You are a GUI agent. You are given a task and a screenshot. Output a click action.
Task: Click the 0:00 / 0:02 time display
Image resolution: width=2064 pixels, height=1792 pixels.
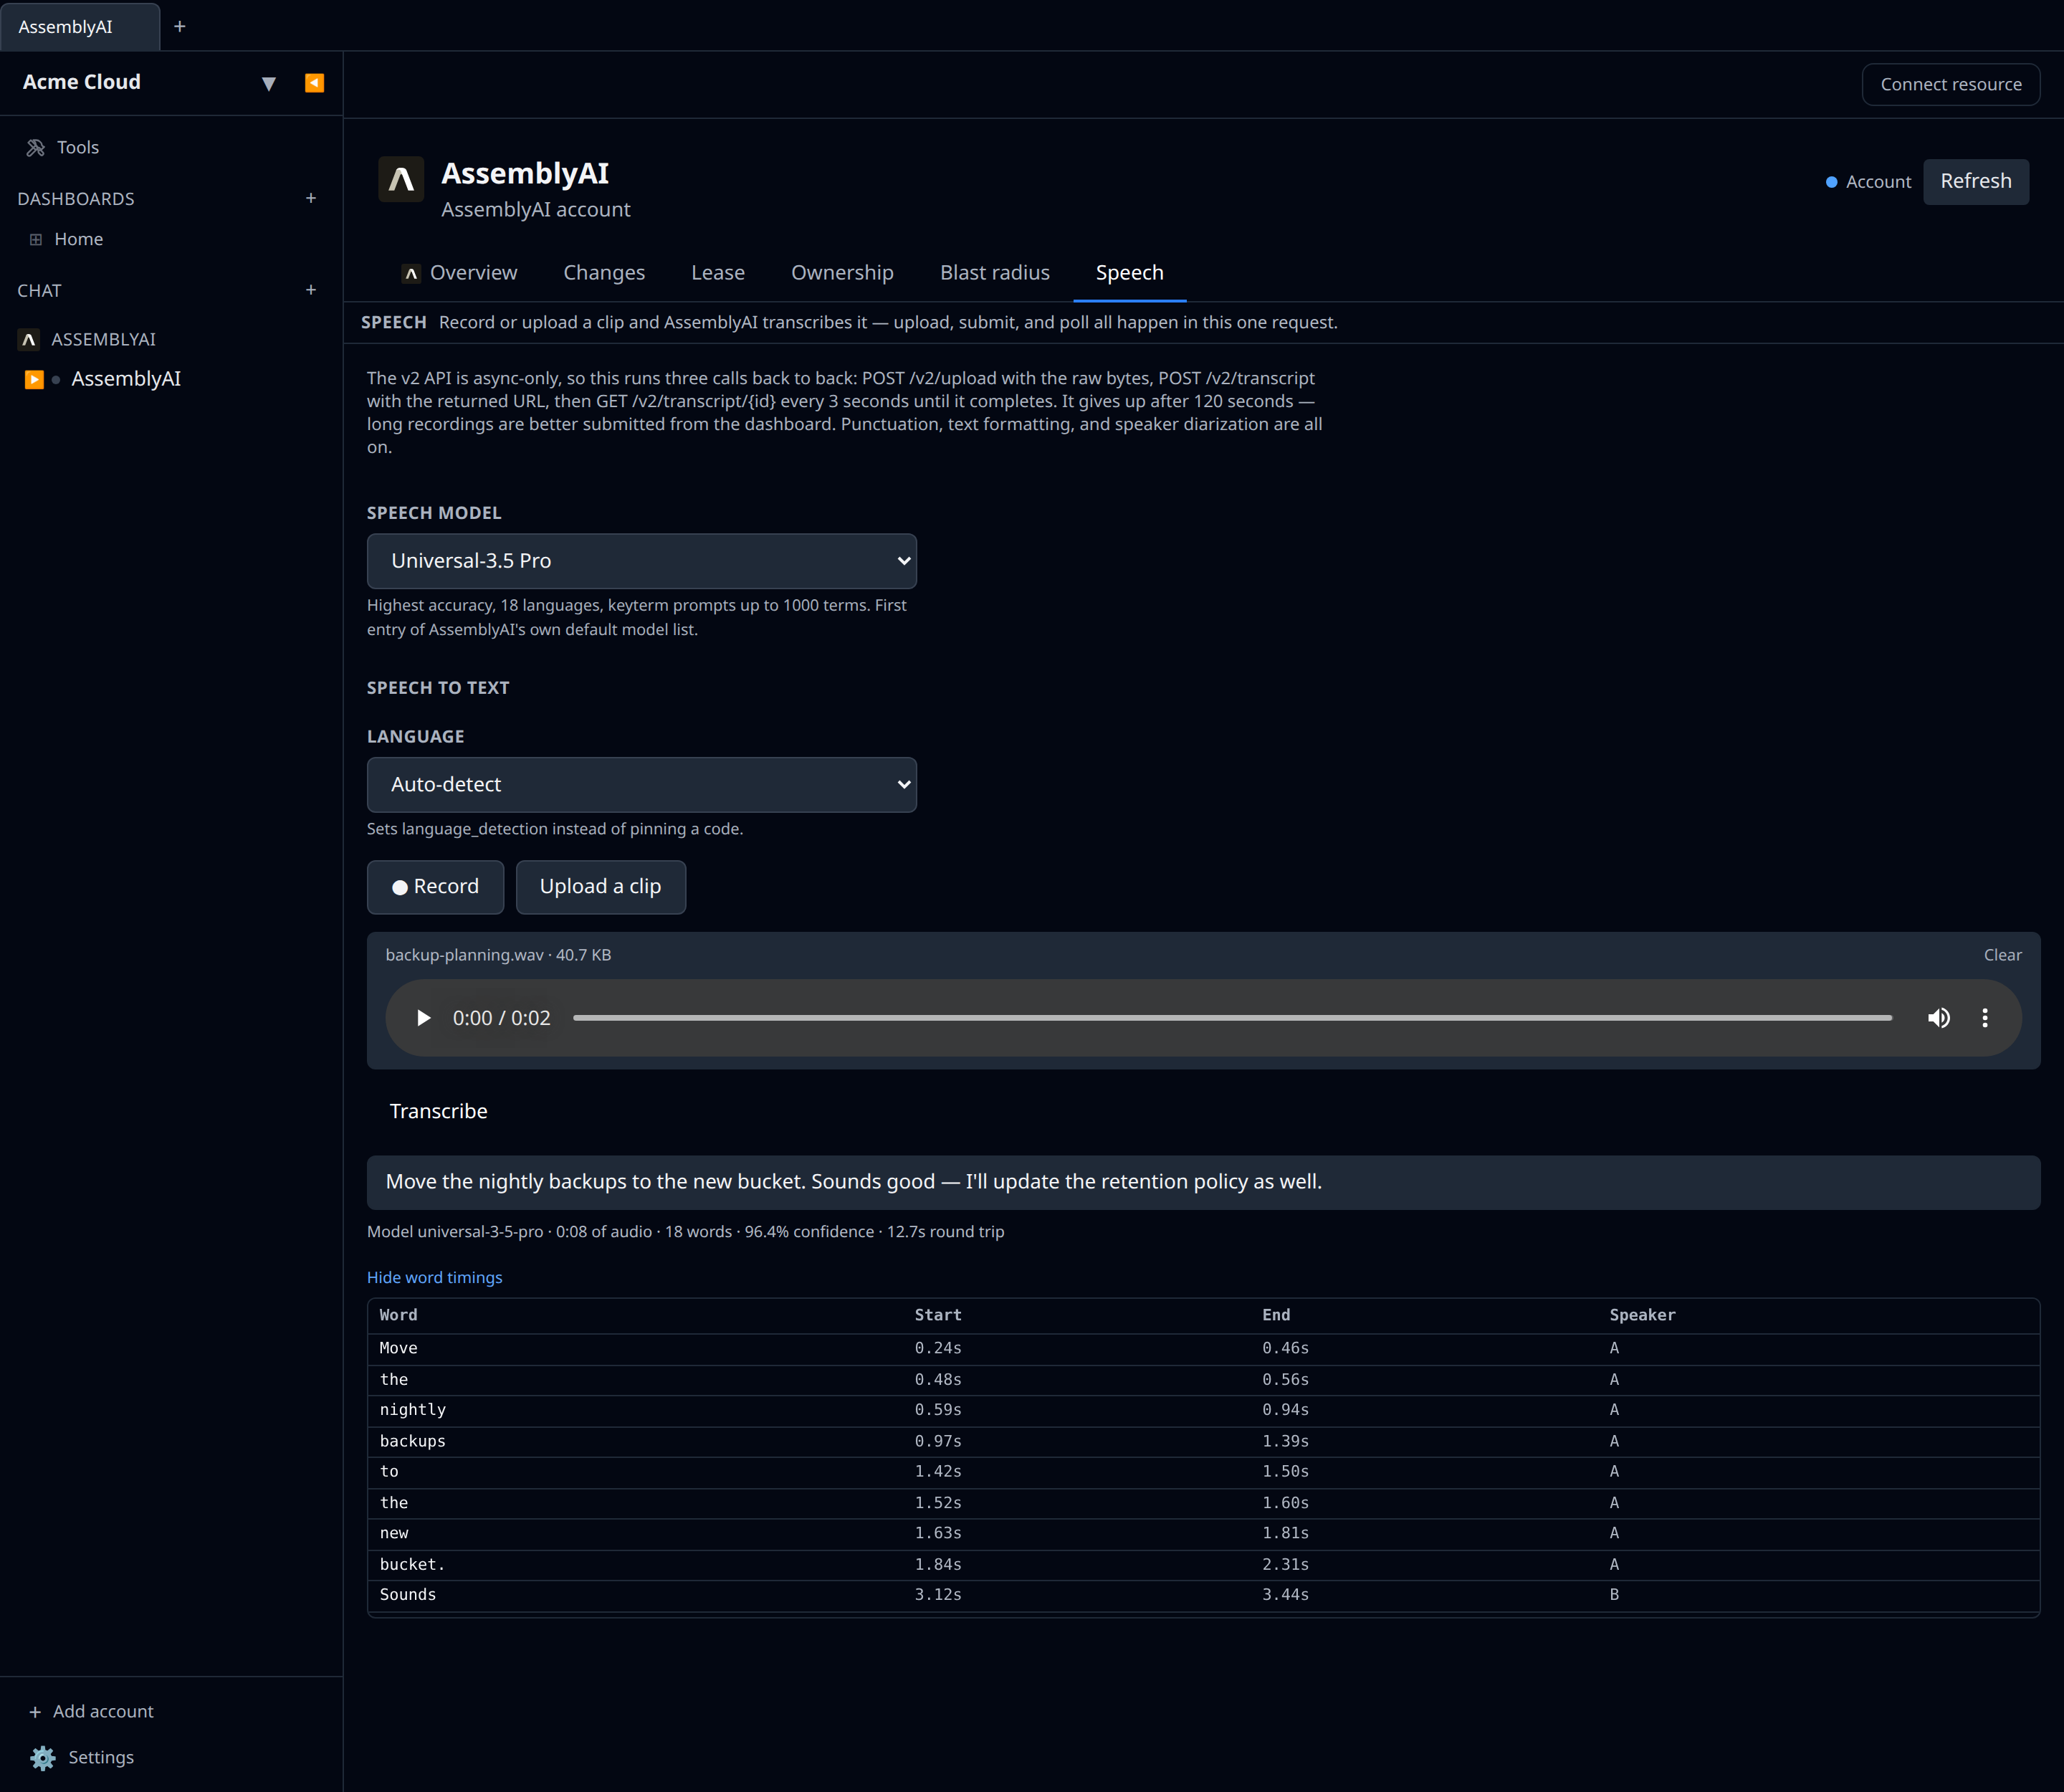pos(502,1018)
